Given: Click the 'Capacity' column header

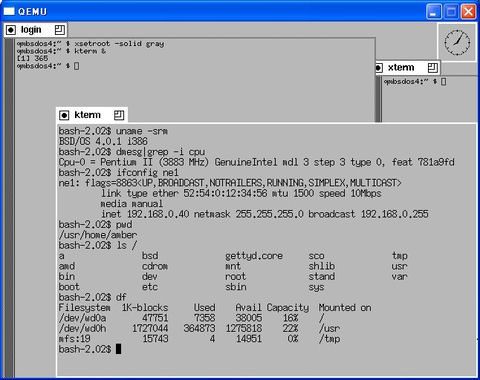Looking at the screenshot, I should tap(288, 308).
